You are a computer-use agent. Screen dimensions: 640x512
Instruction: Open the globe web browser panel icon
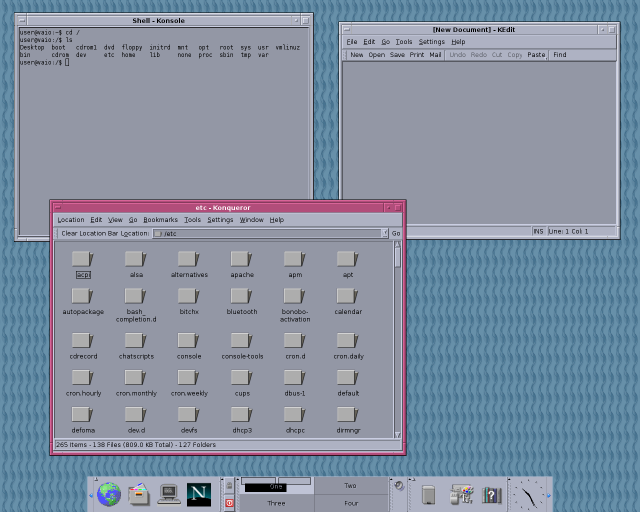point(109,494)
